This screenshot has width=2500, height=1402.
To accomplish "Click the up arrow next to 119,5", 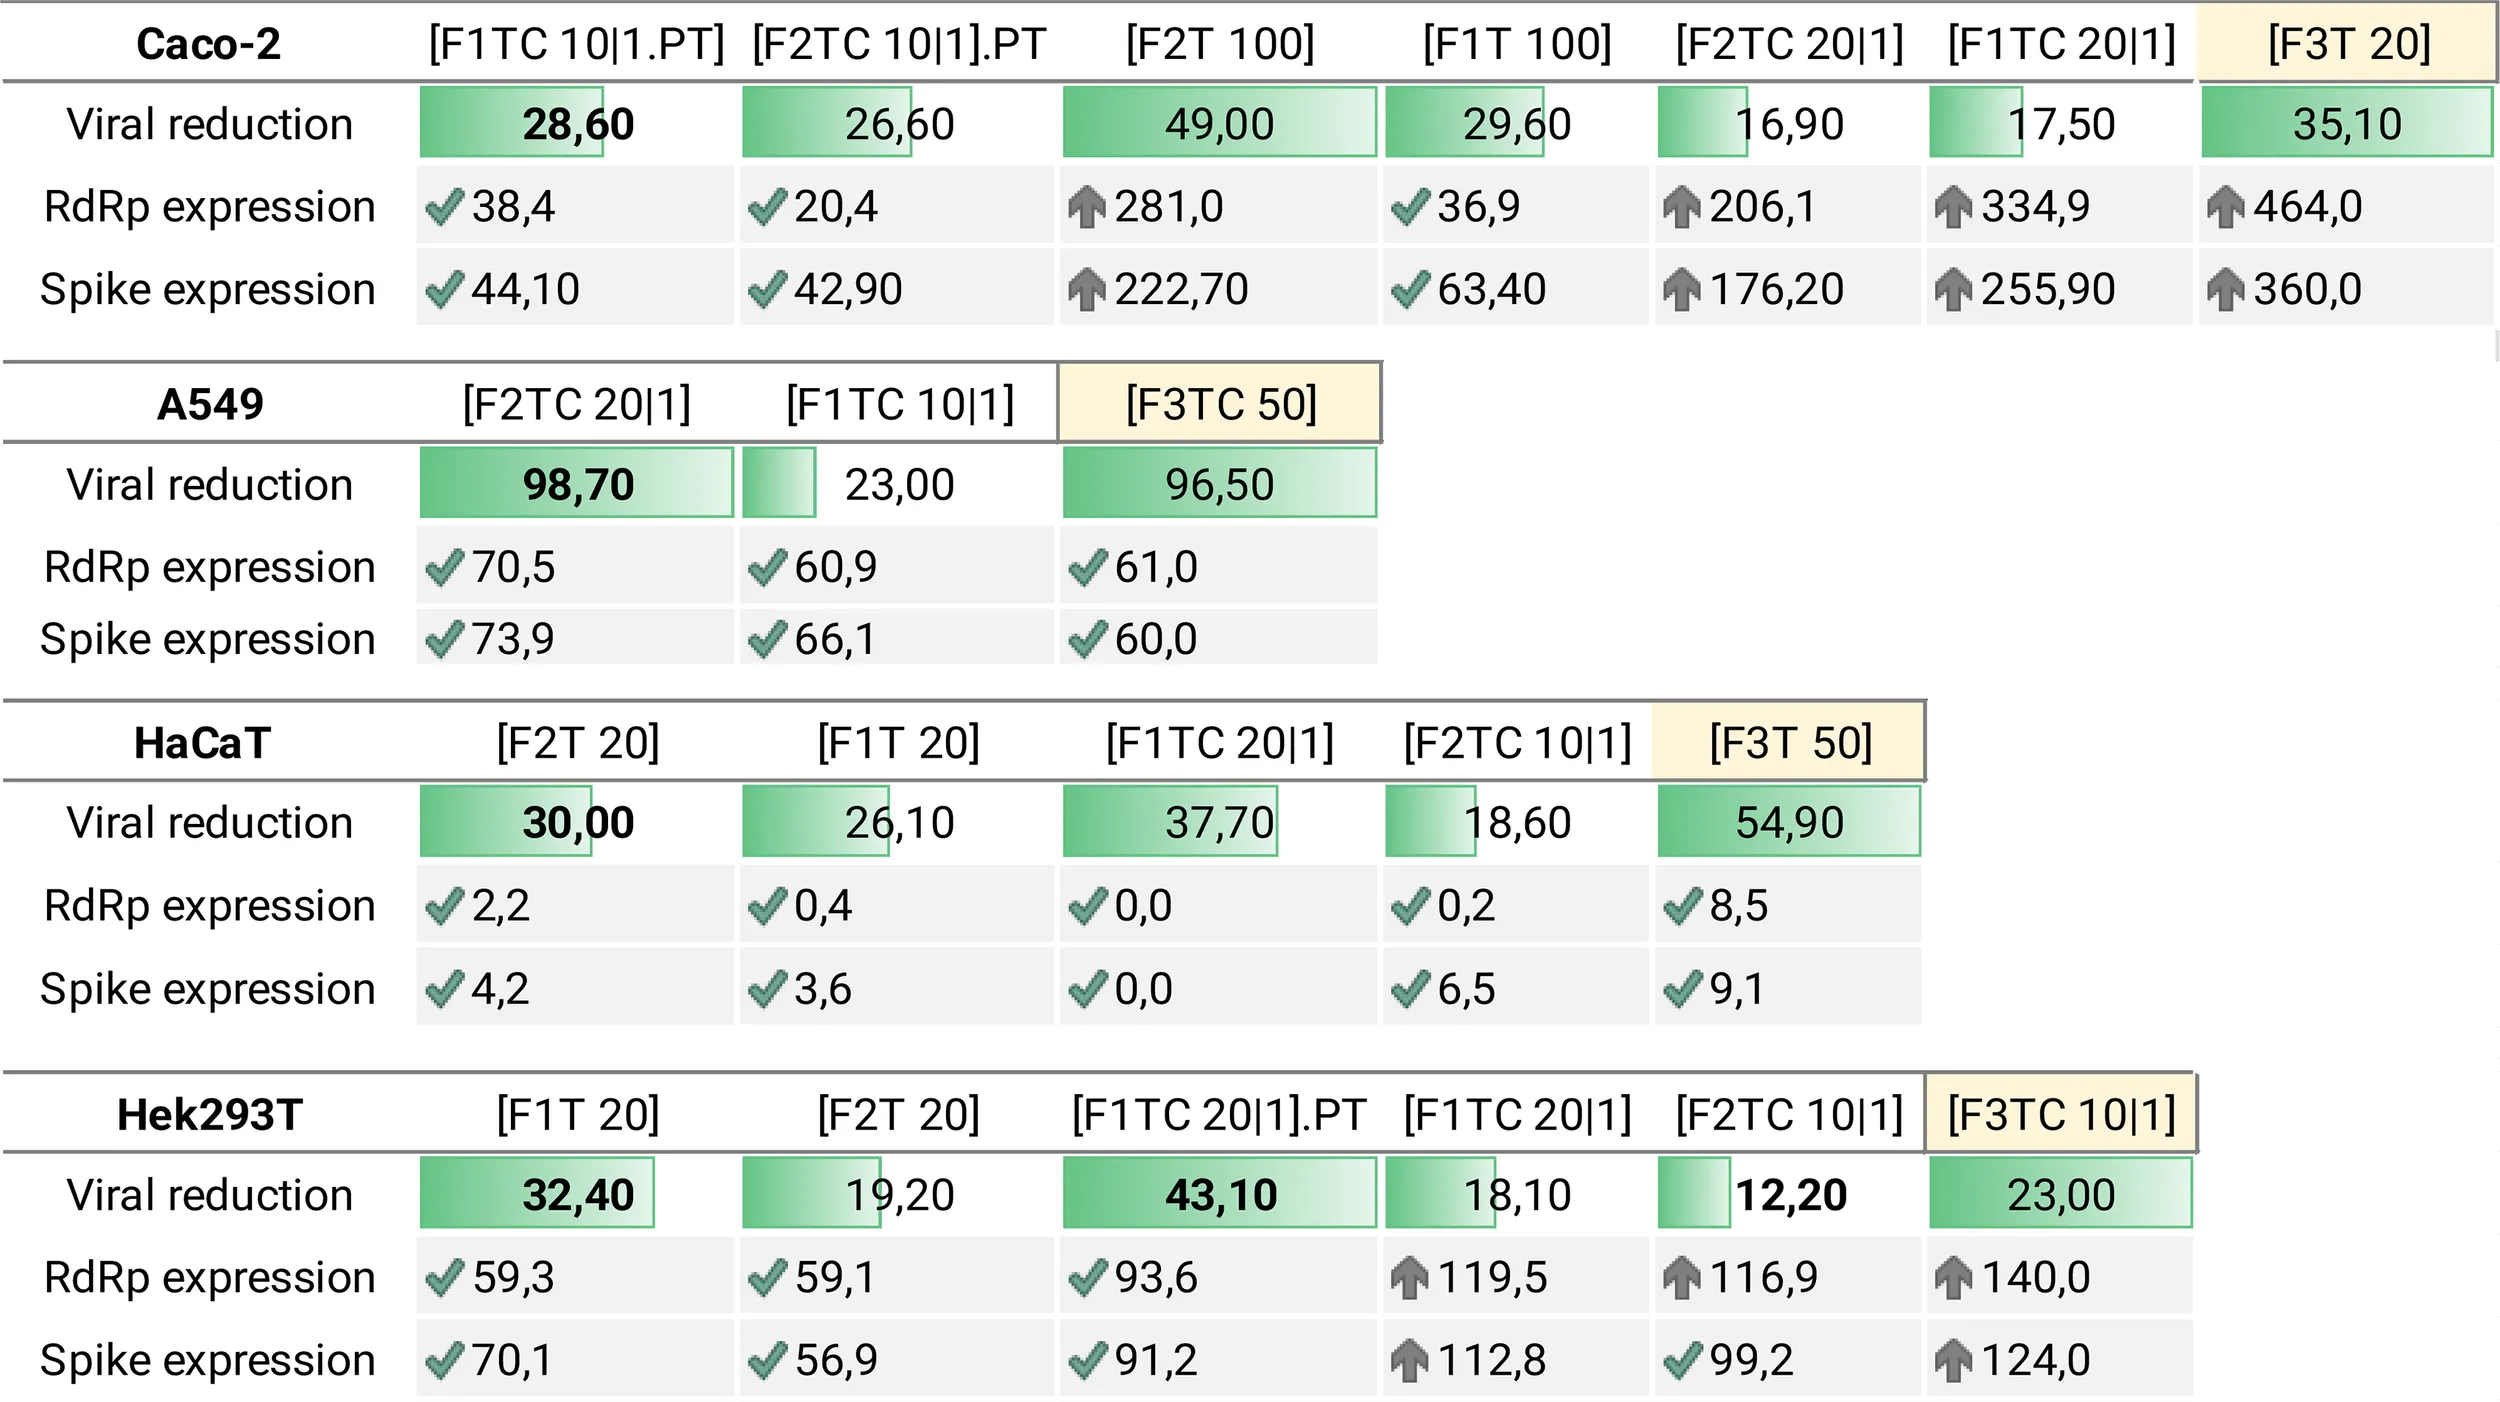I will click(x=1410, y=1278).
